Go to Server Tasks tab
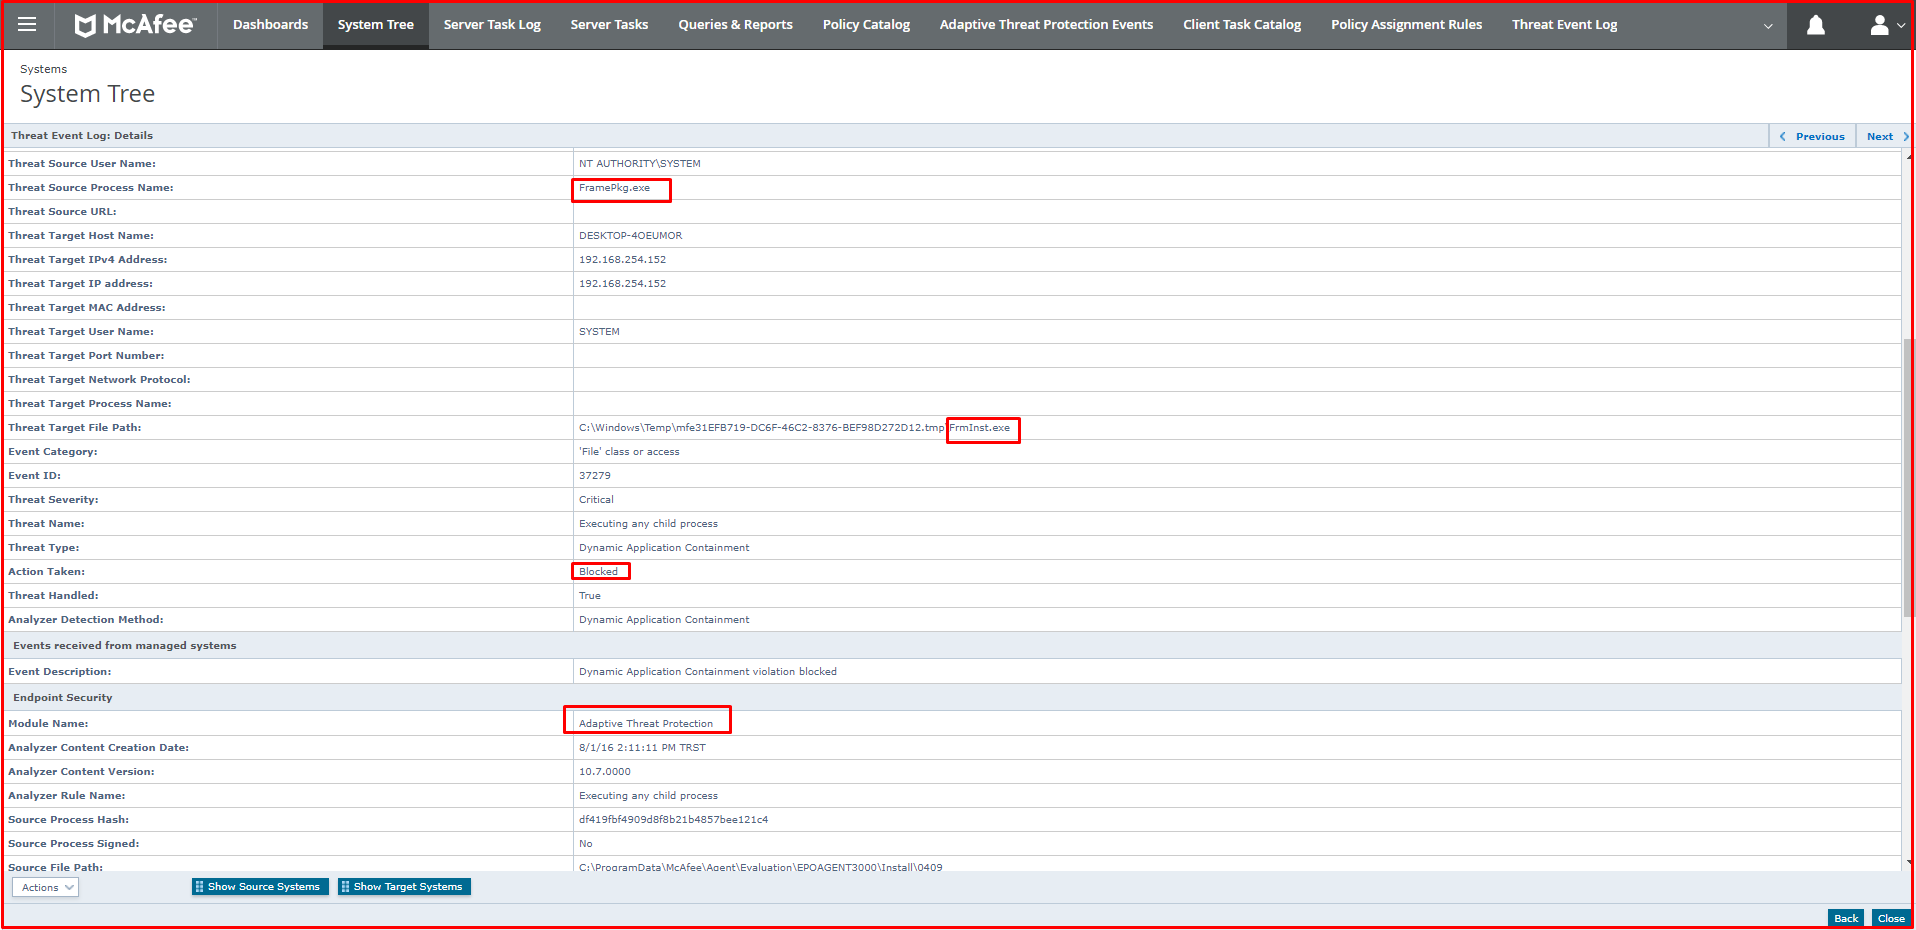This screenshot has height=930, width=1916. pos(609,24)
